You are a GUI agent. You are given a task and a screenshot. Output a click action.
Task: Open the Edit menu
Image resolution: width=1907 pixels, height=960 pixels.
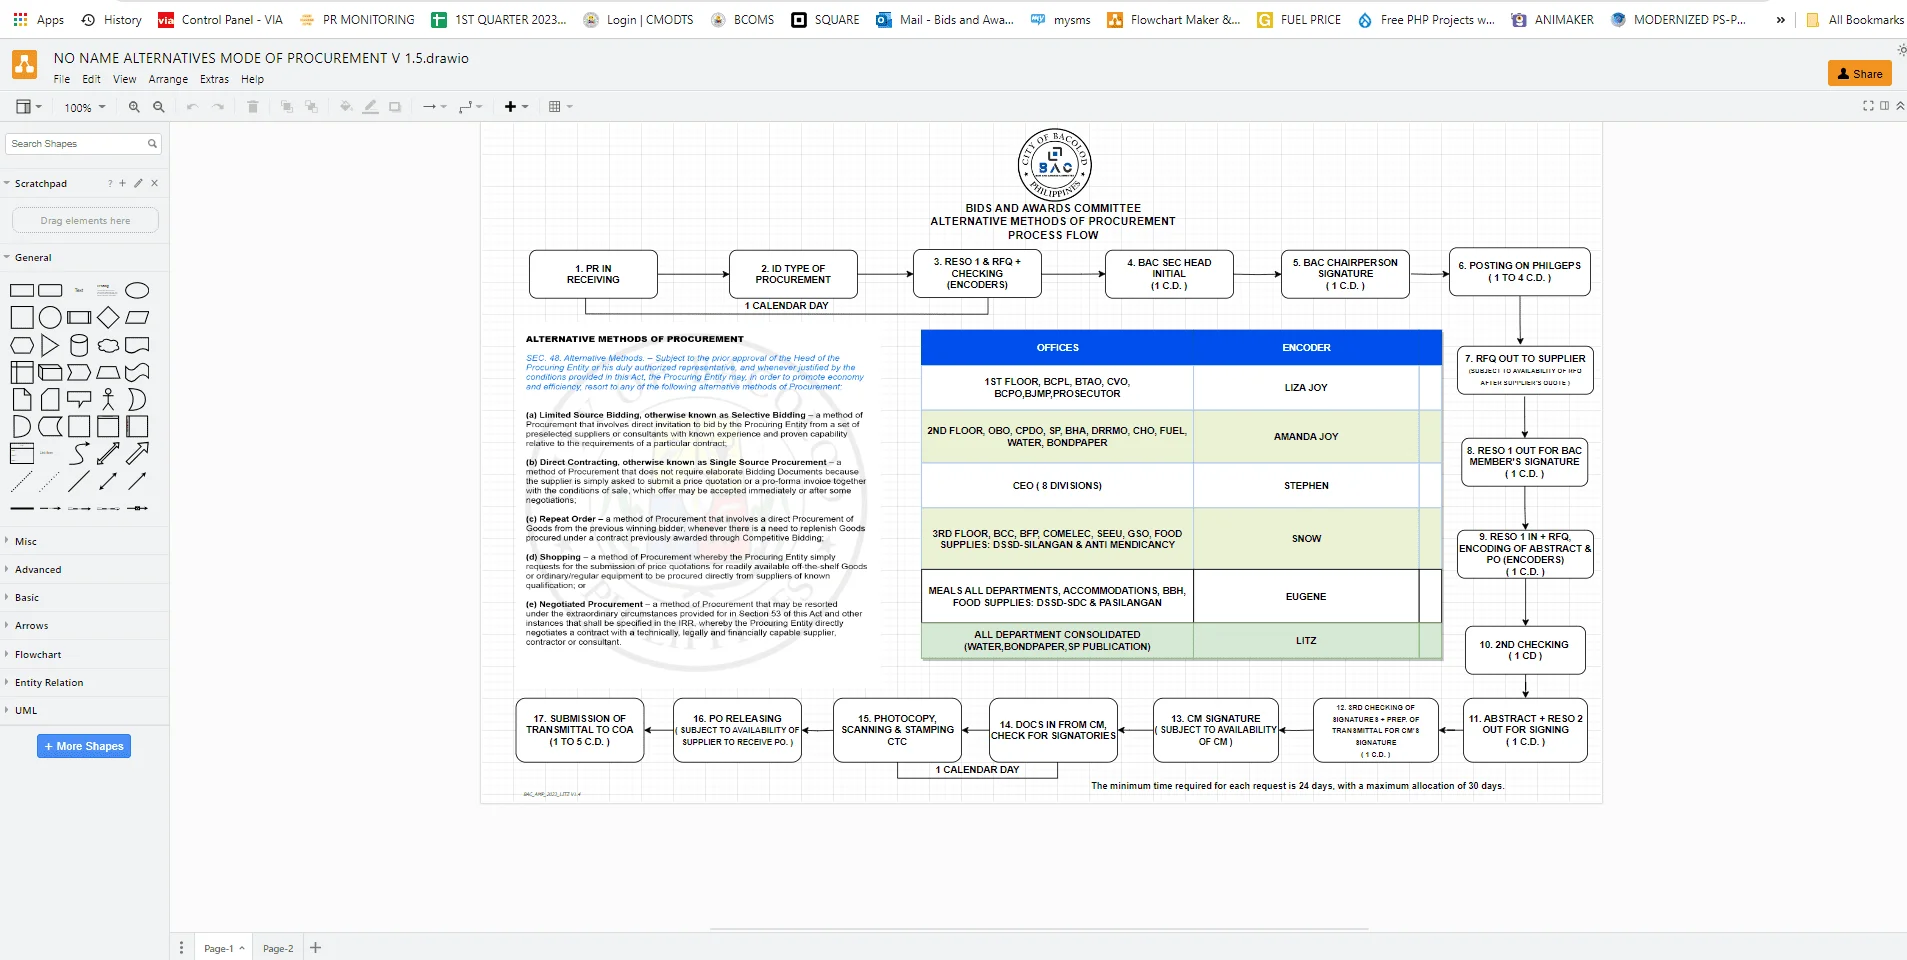(x=91, y=79)
